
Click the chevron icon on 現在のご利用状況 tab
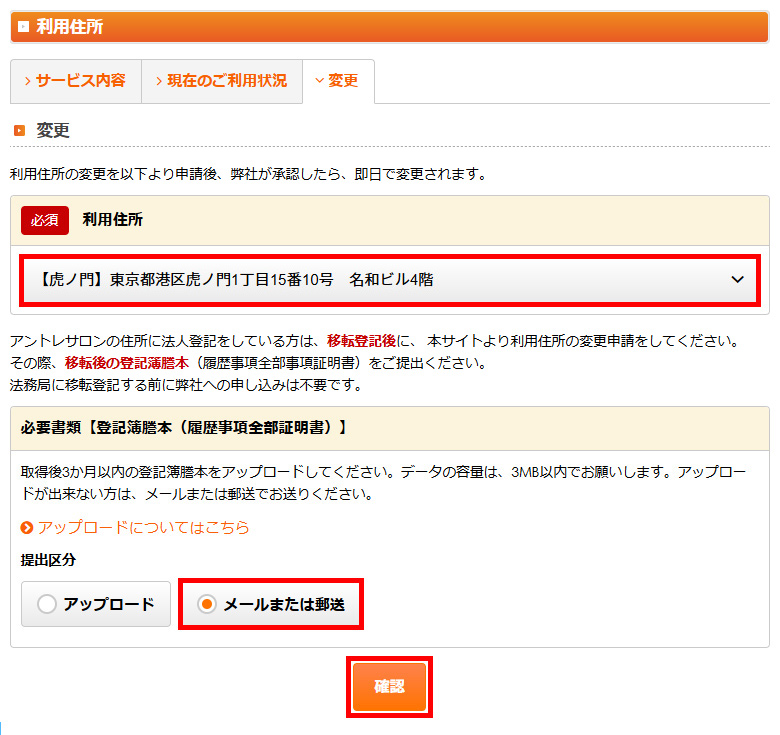point(159,81)
